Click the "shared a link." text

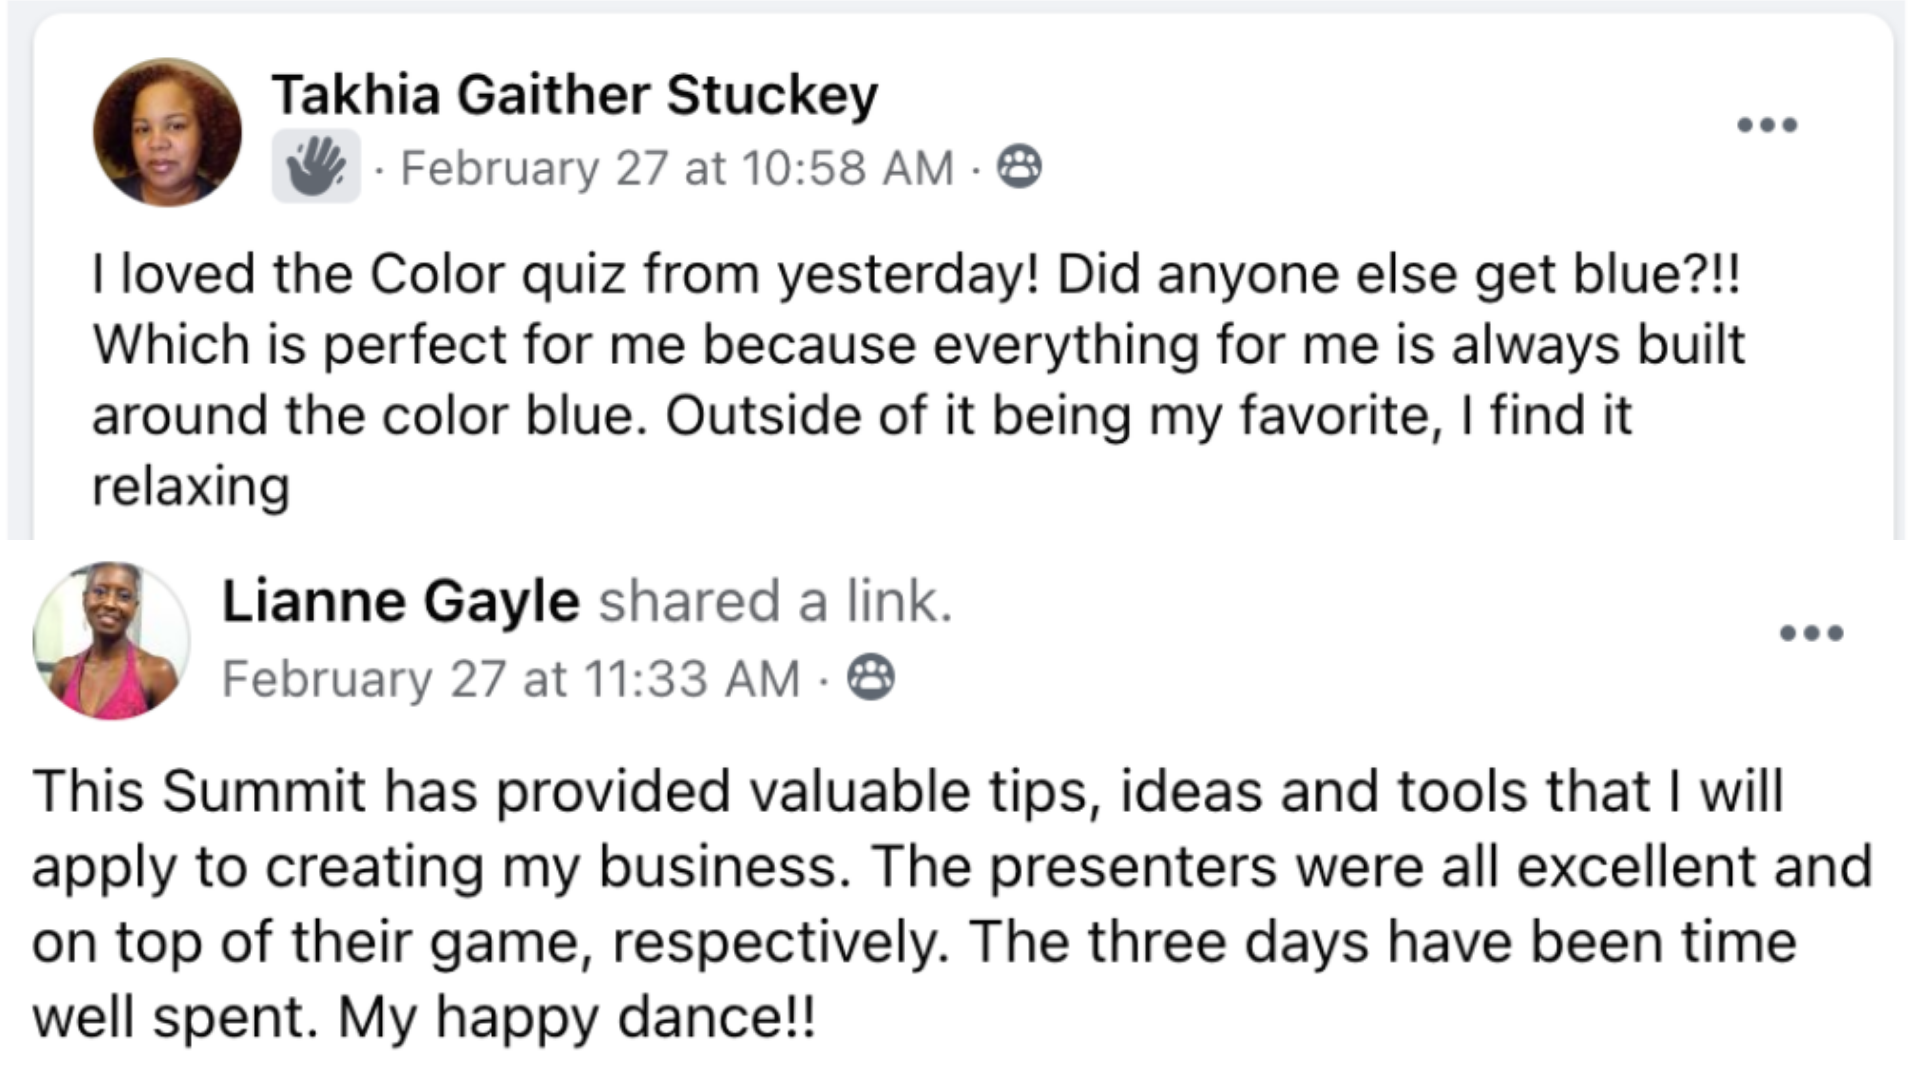[x=775, y=601]
